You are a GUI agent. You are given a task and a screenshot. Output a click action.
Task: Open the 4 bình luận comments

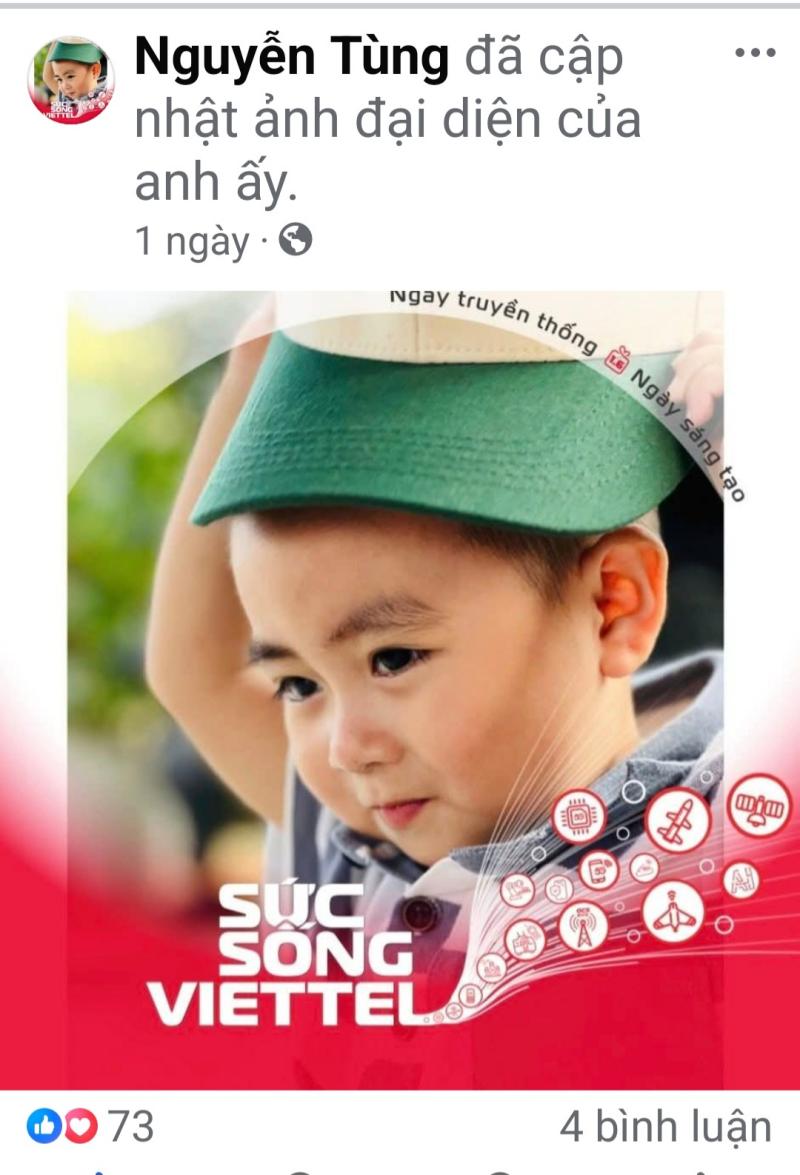(665, 1126)
